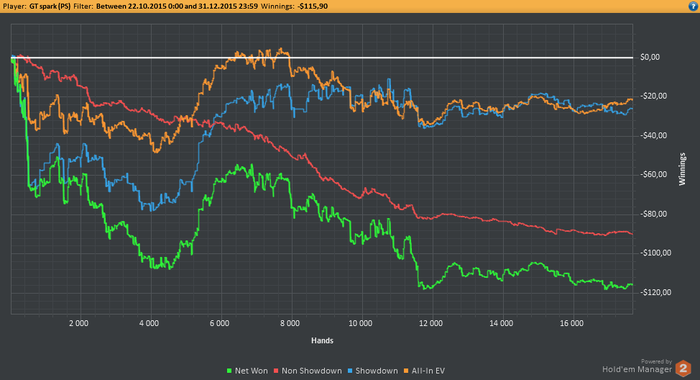Click the player name GT spark (PS)
The height and width of the screenshot is (380, 700).
(x=50, y=6)
